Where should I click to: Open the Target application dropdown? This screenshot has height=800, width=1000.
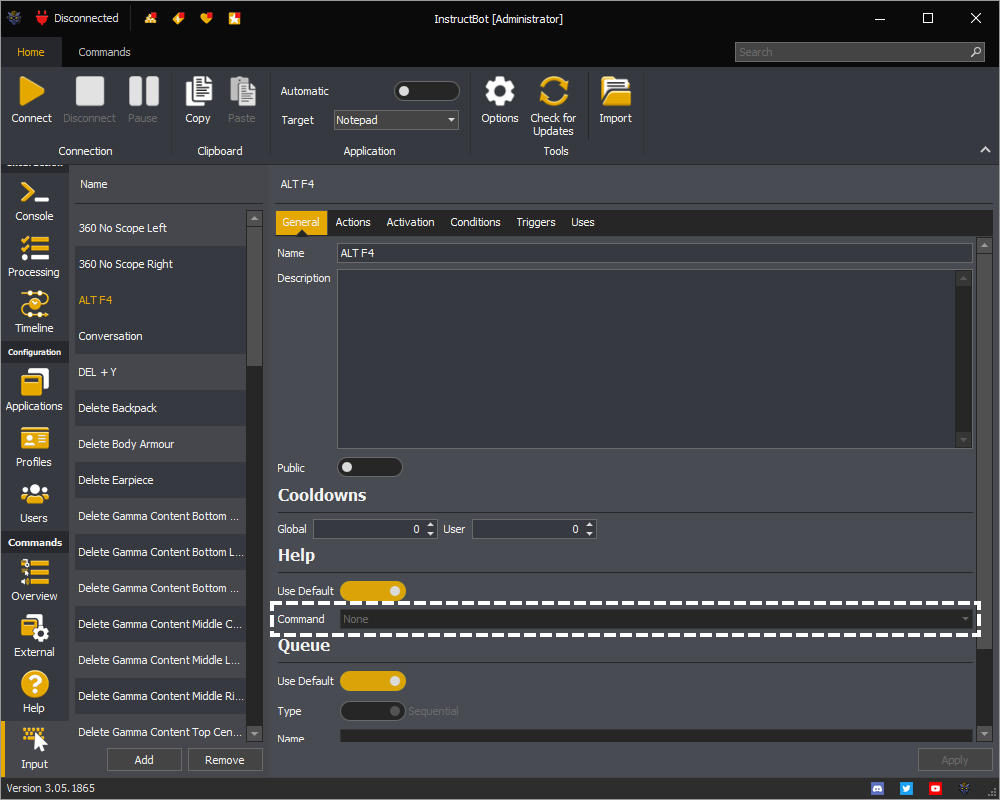point(396,120)
